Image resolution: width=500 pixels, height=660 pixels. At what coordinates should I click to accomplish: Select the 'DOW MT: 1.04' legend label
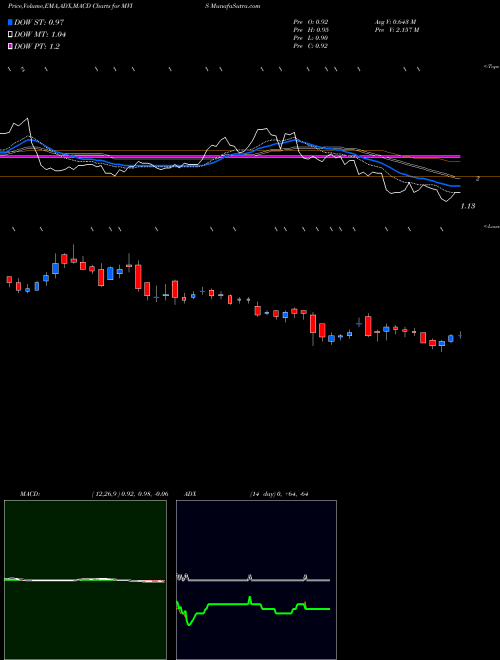tap(40, 35)
